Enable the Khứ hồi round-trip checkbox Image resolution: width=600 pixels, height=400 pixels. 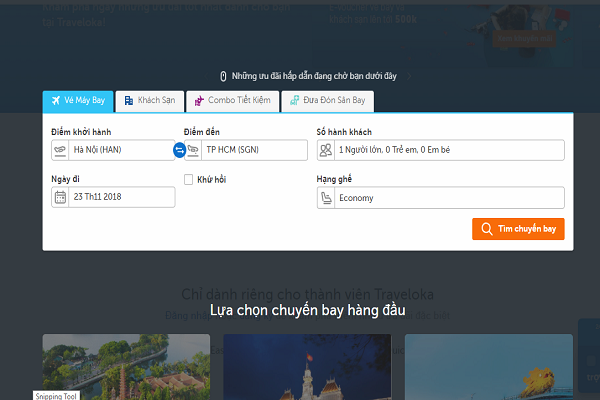pos(188,180)
